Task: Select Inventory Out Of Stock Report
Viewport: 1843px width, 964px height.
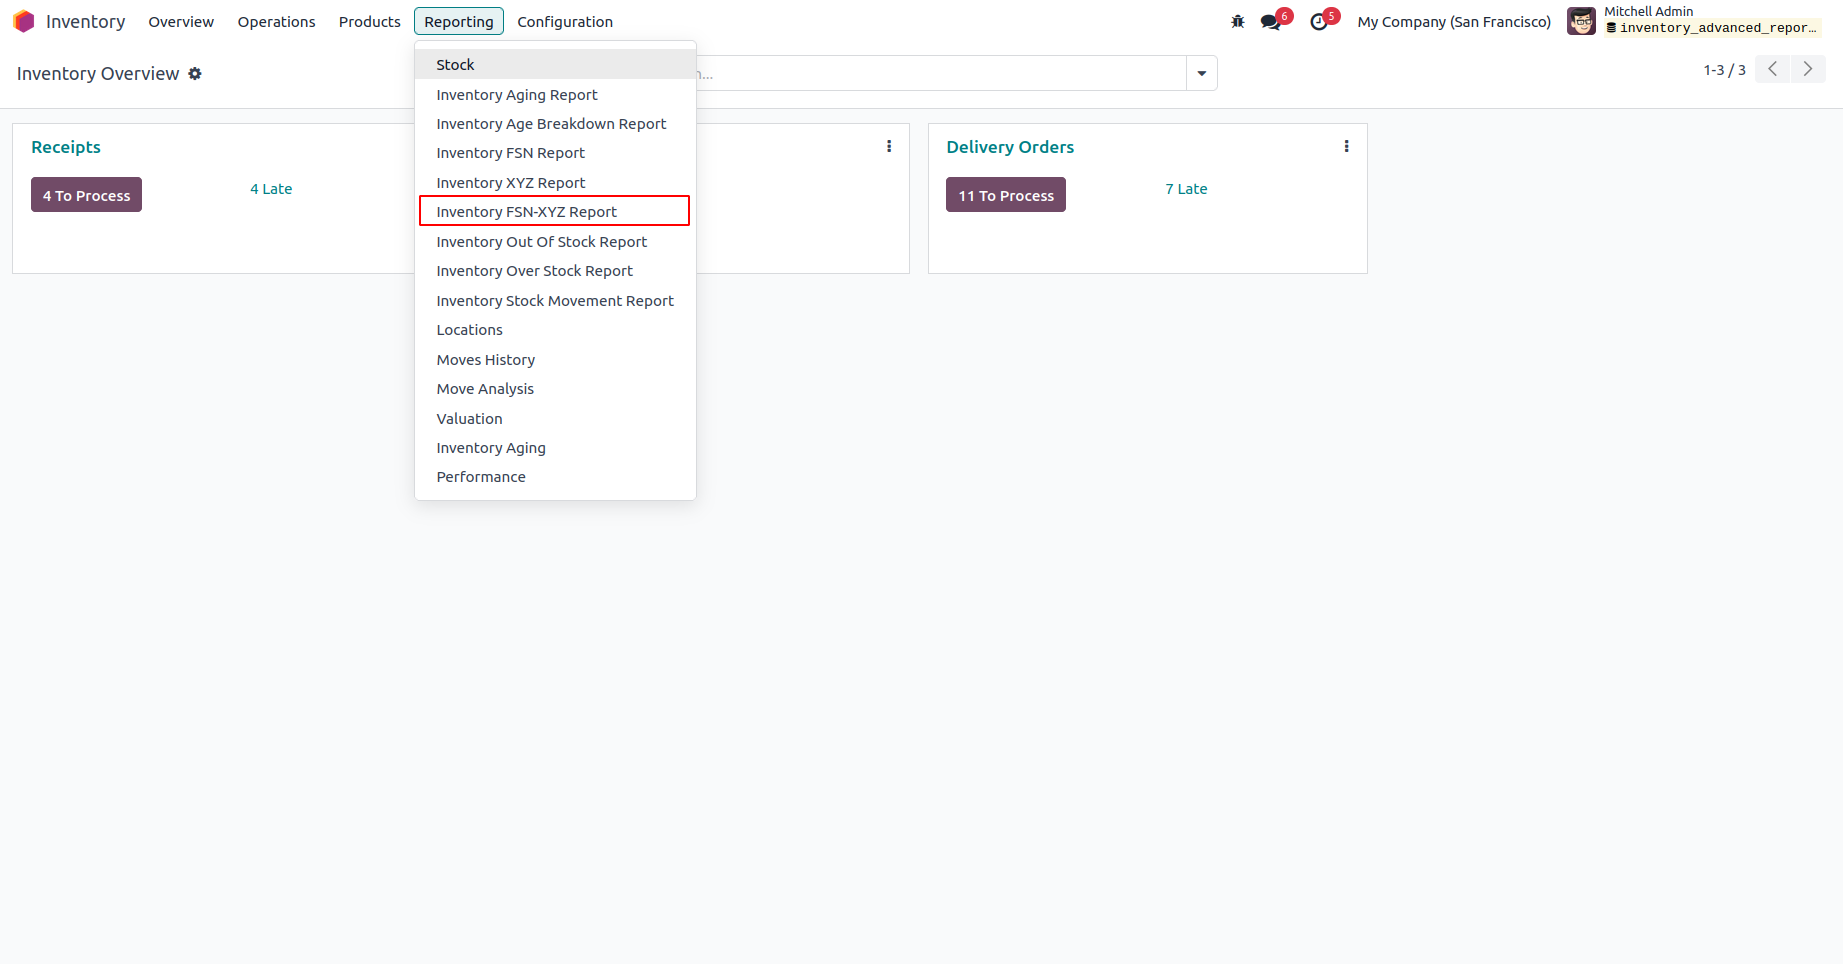Action: 555,241
